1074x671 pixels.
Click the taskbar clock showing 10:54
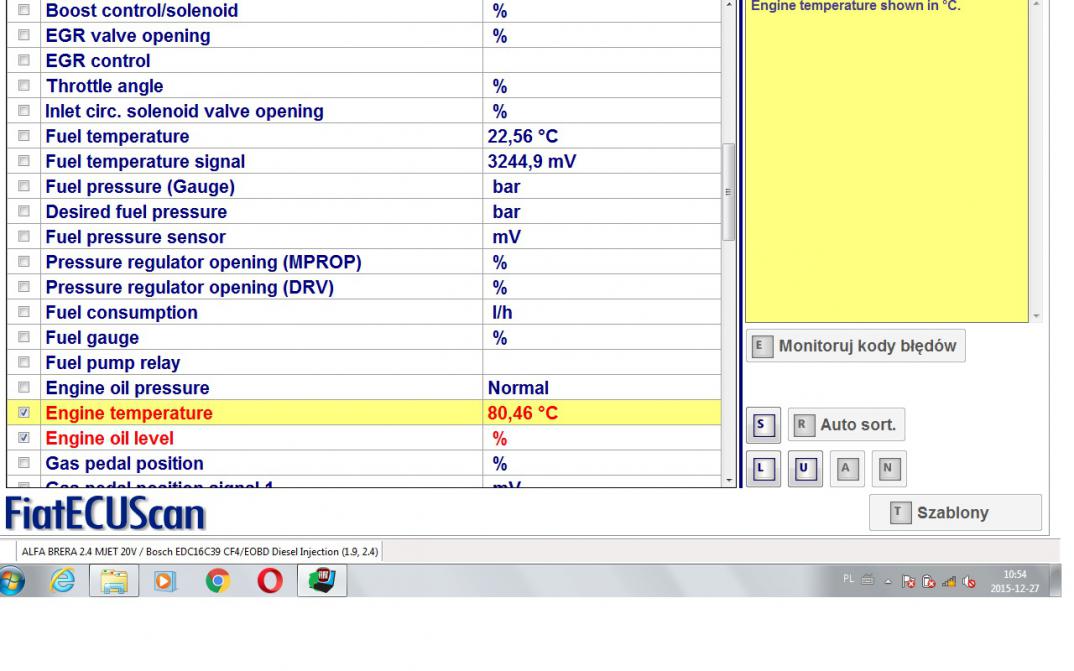coord(1015,581)
